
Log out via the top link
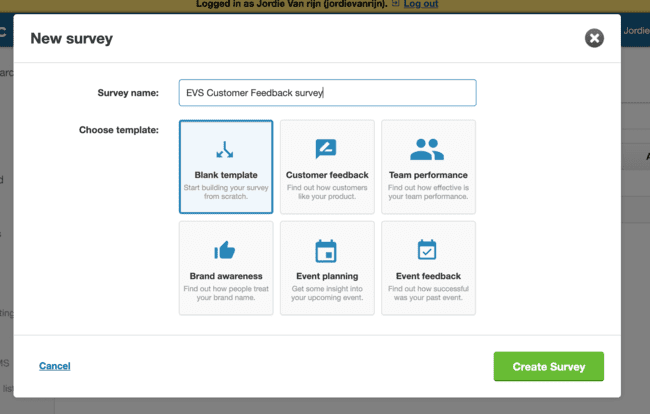pyautogui.click(x=421, y=5)
